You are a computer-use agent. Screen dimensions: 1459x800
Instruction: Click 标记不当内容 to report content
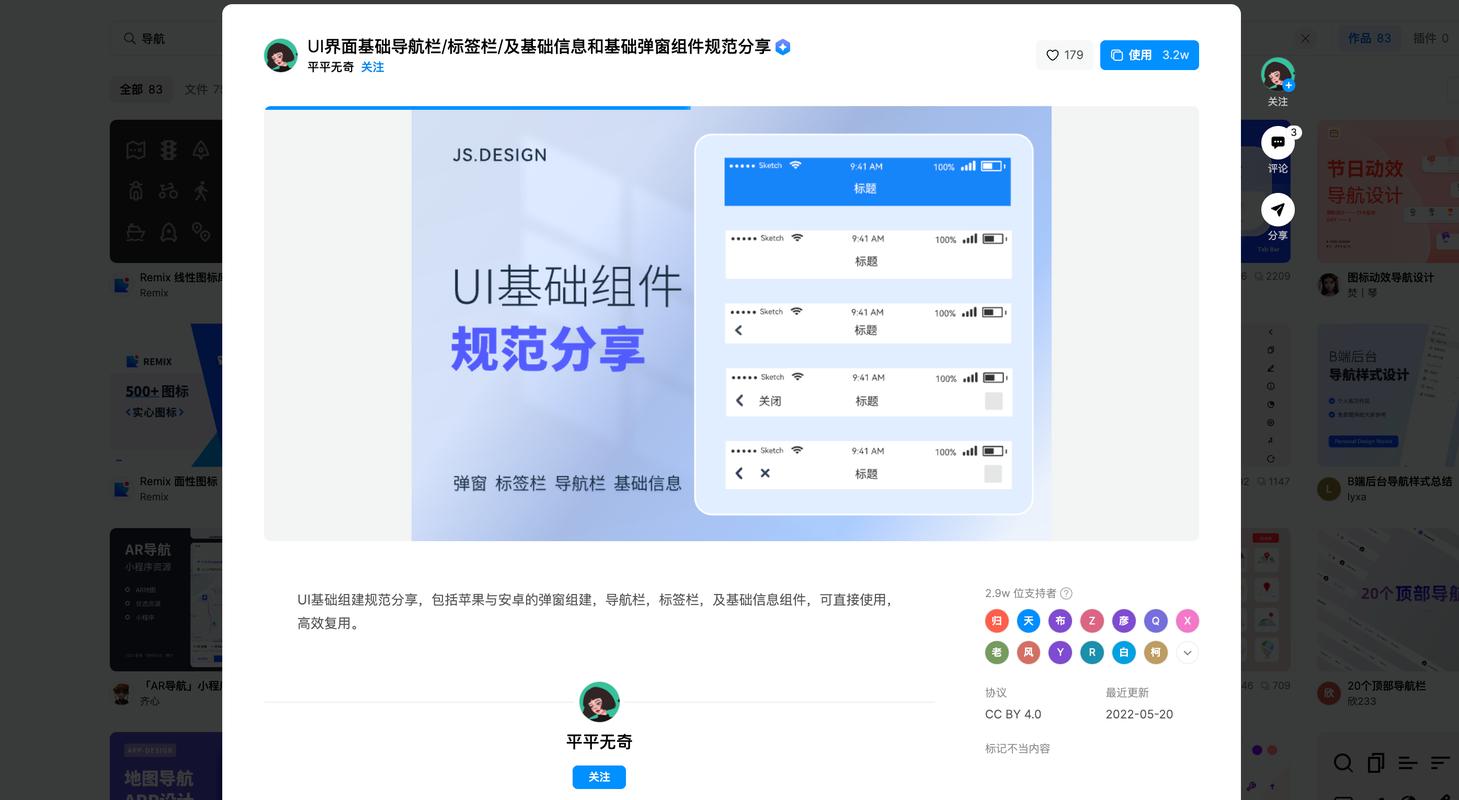click(x=1017, y=748)
